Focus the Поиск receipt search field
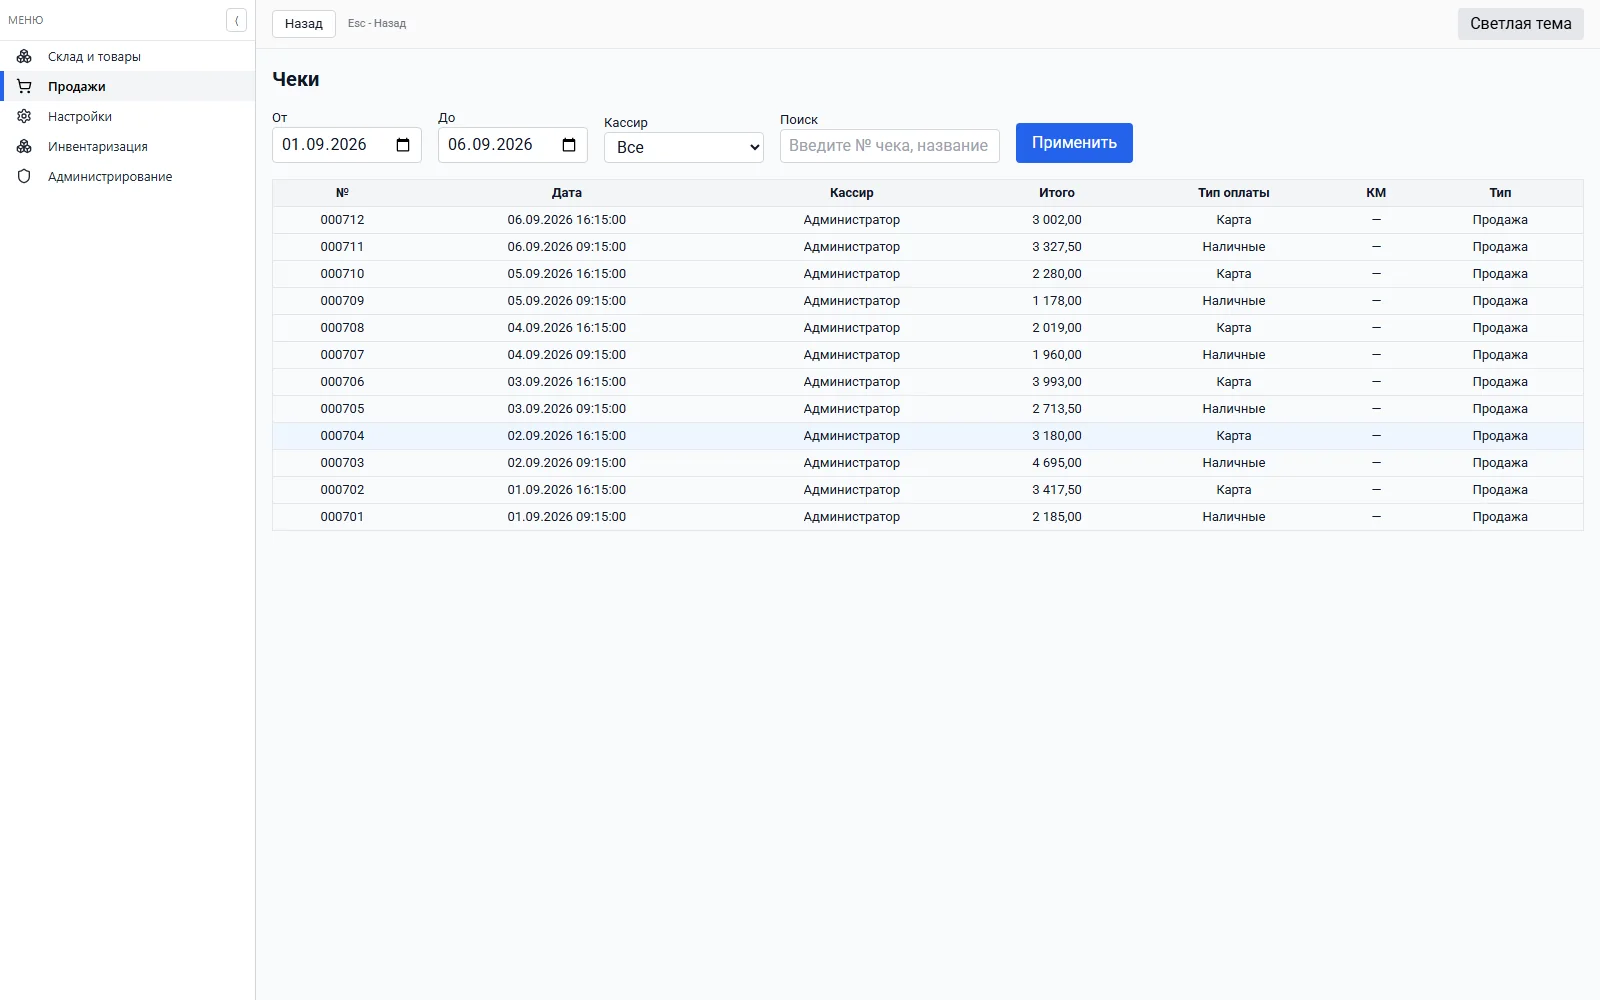 [890, 146]
